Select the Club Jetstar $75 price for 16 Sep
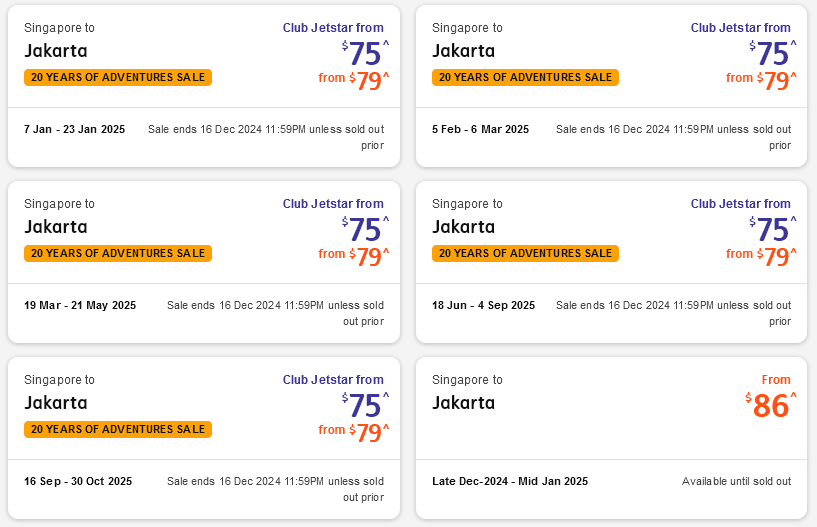The width and height of the screenshot is (817, 527). coord(365,404)
